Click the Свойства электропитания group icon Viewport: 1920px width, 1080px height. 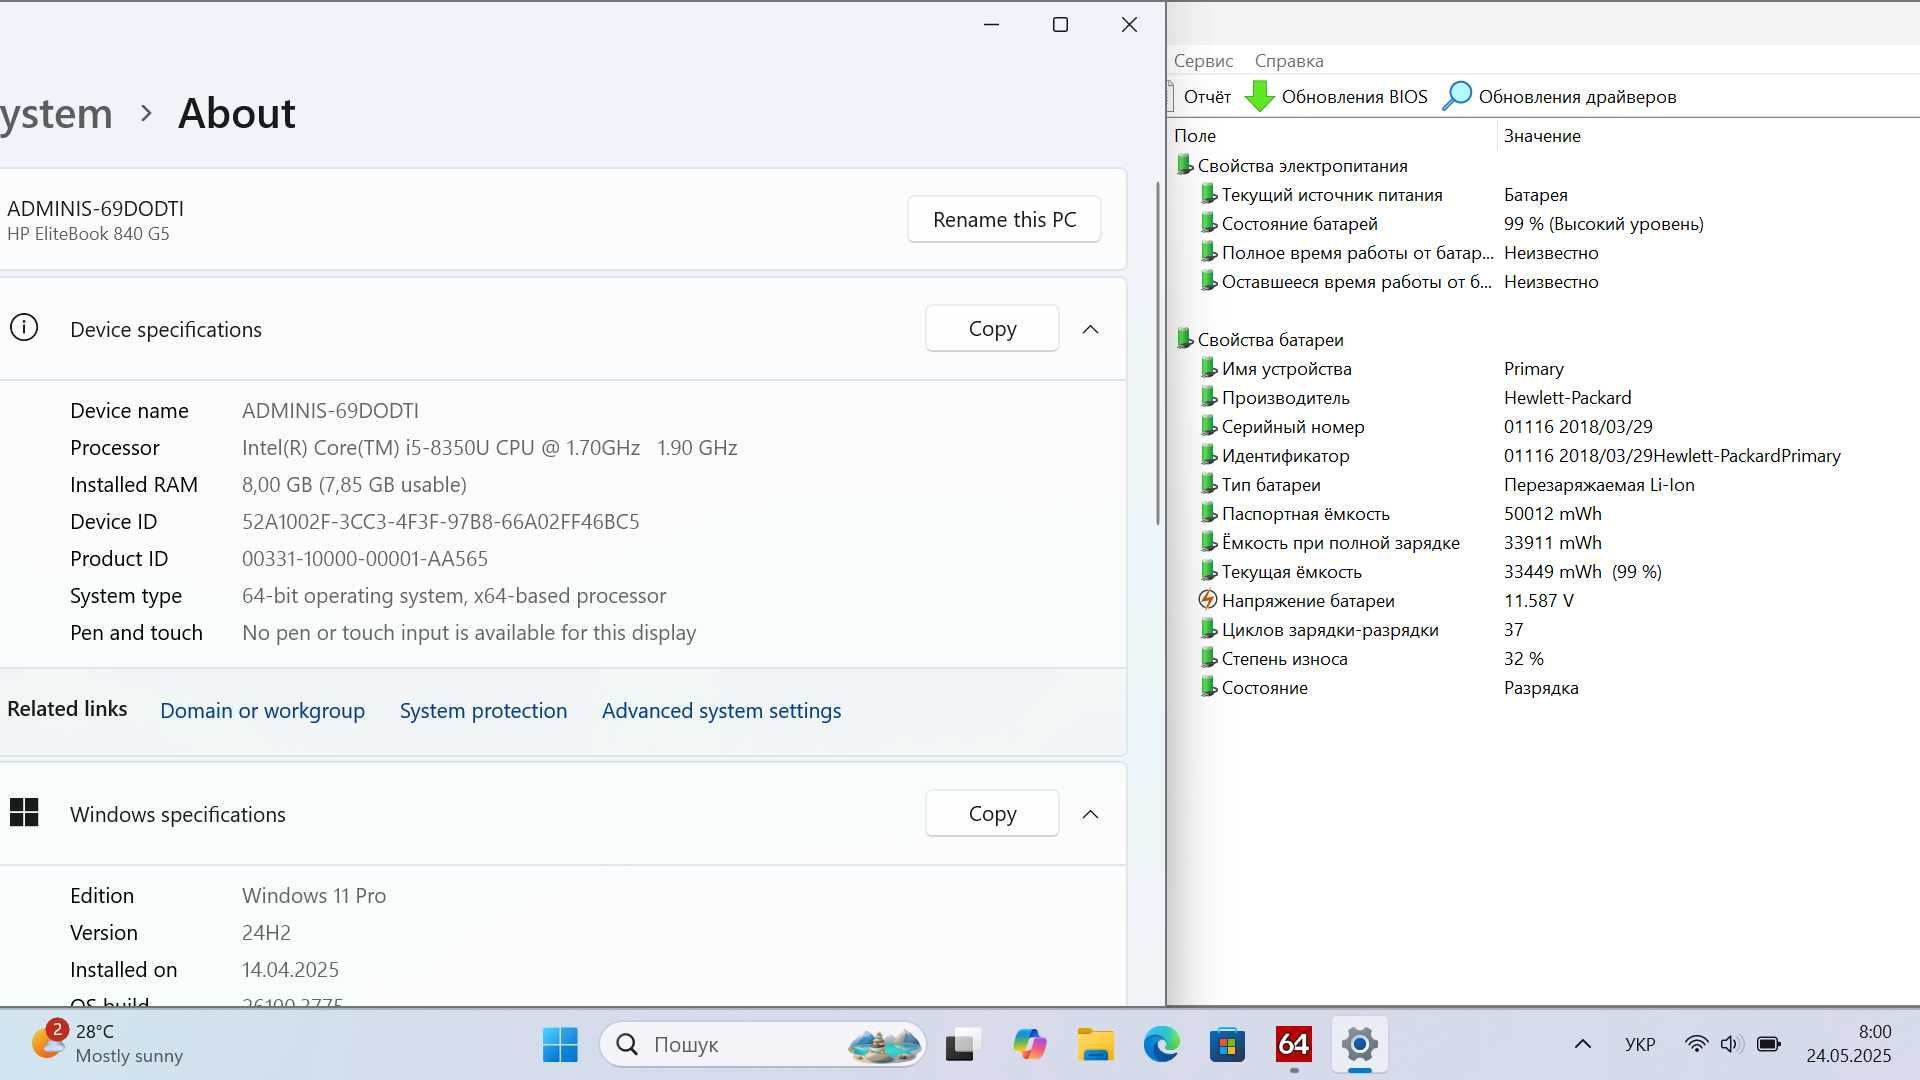[1184, 165]
